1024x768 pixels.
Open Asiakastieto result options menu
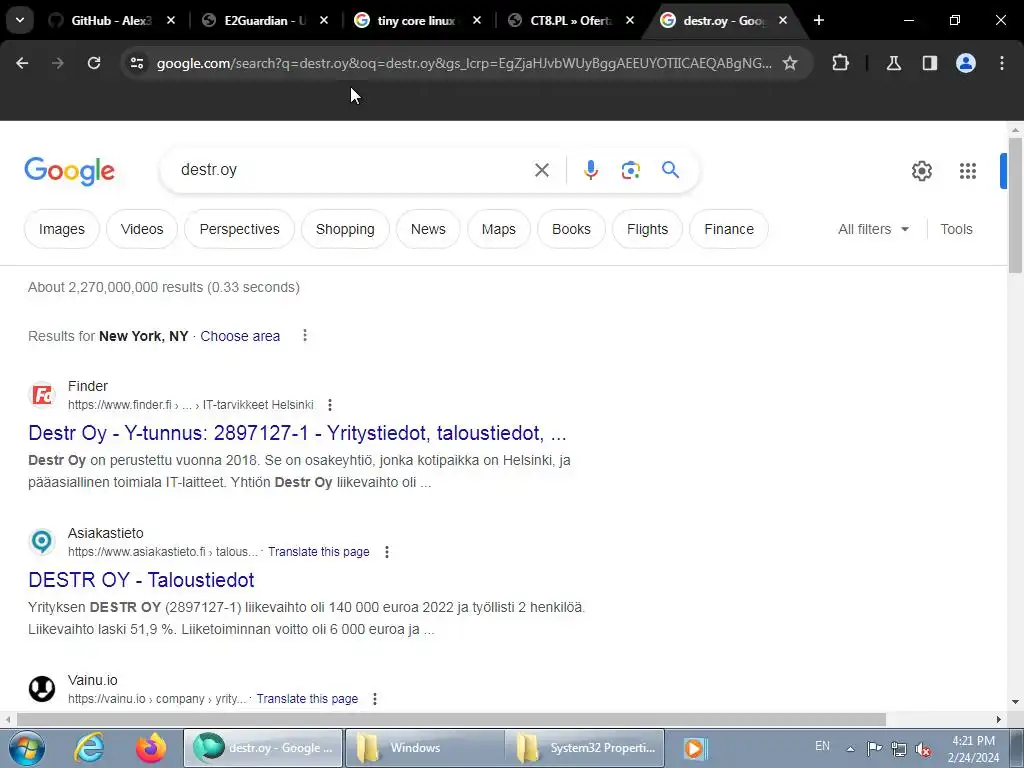(387, 552)
